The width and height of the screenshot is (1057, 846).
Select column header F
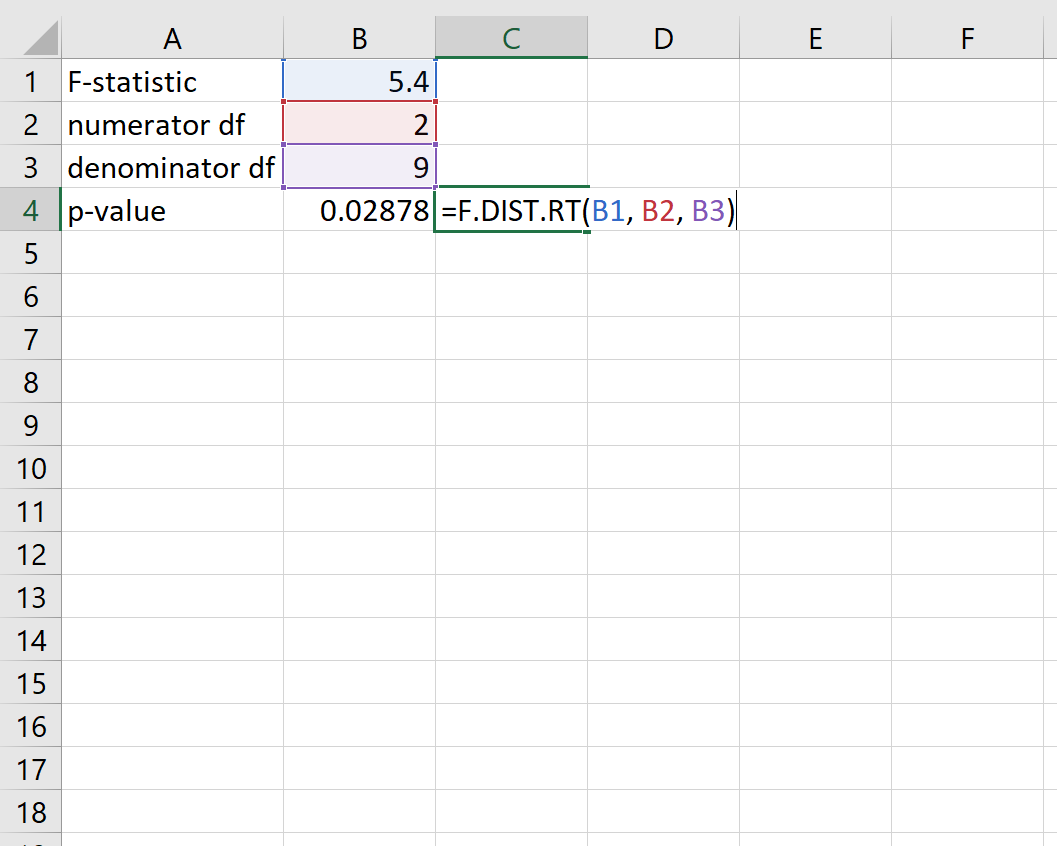point(966,38)
